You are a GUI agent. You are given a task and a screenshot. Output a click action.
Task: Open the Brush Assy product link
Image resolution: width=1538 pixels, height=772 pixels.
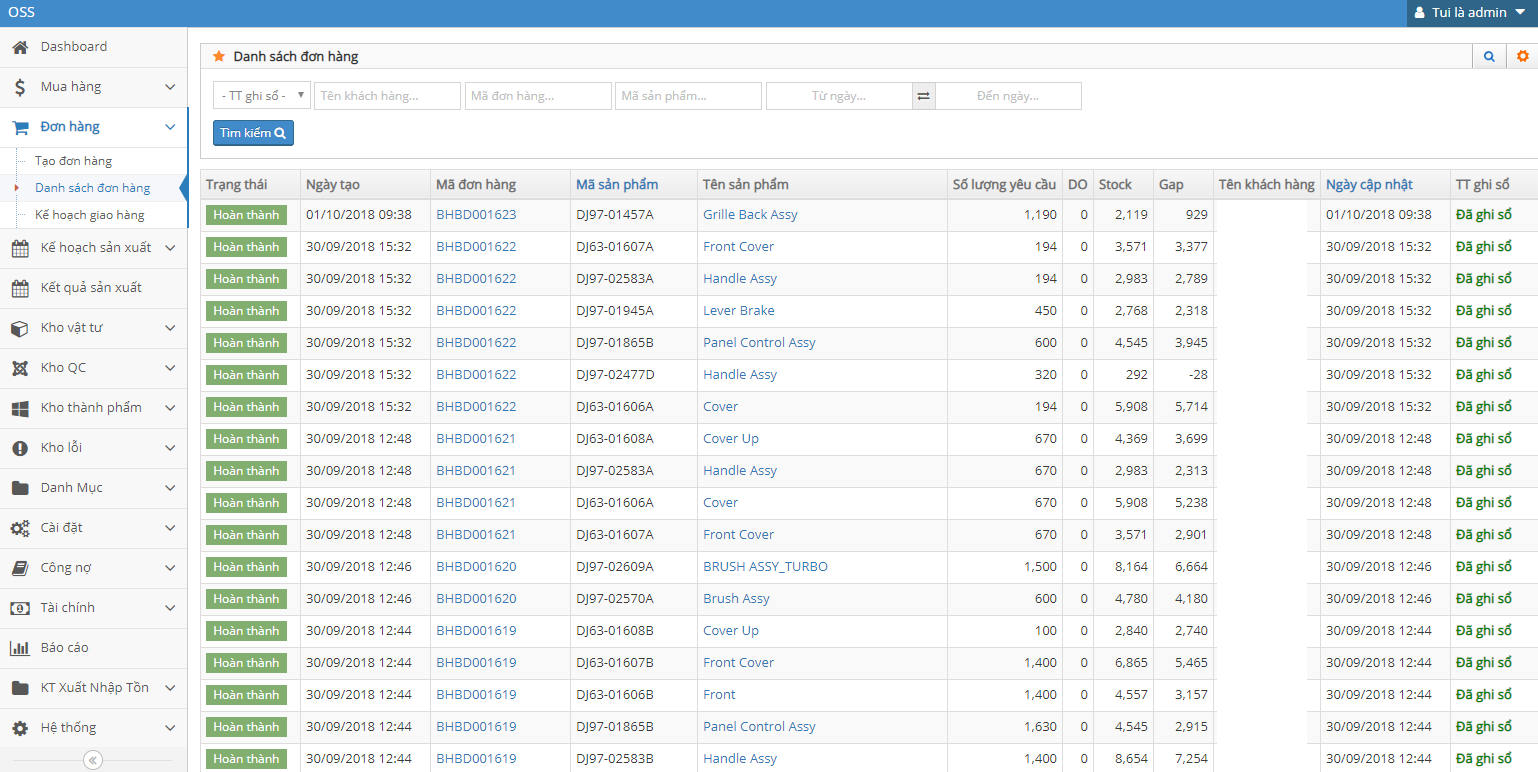click(x=736, y=599)
